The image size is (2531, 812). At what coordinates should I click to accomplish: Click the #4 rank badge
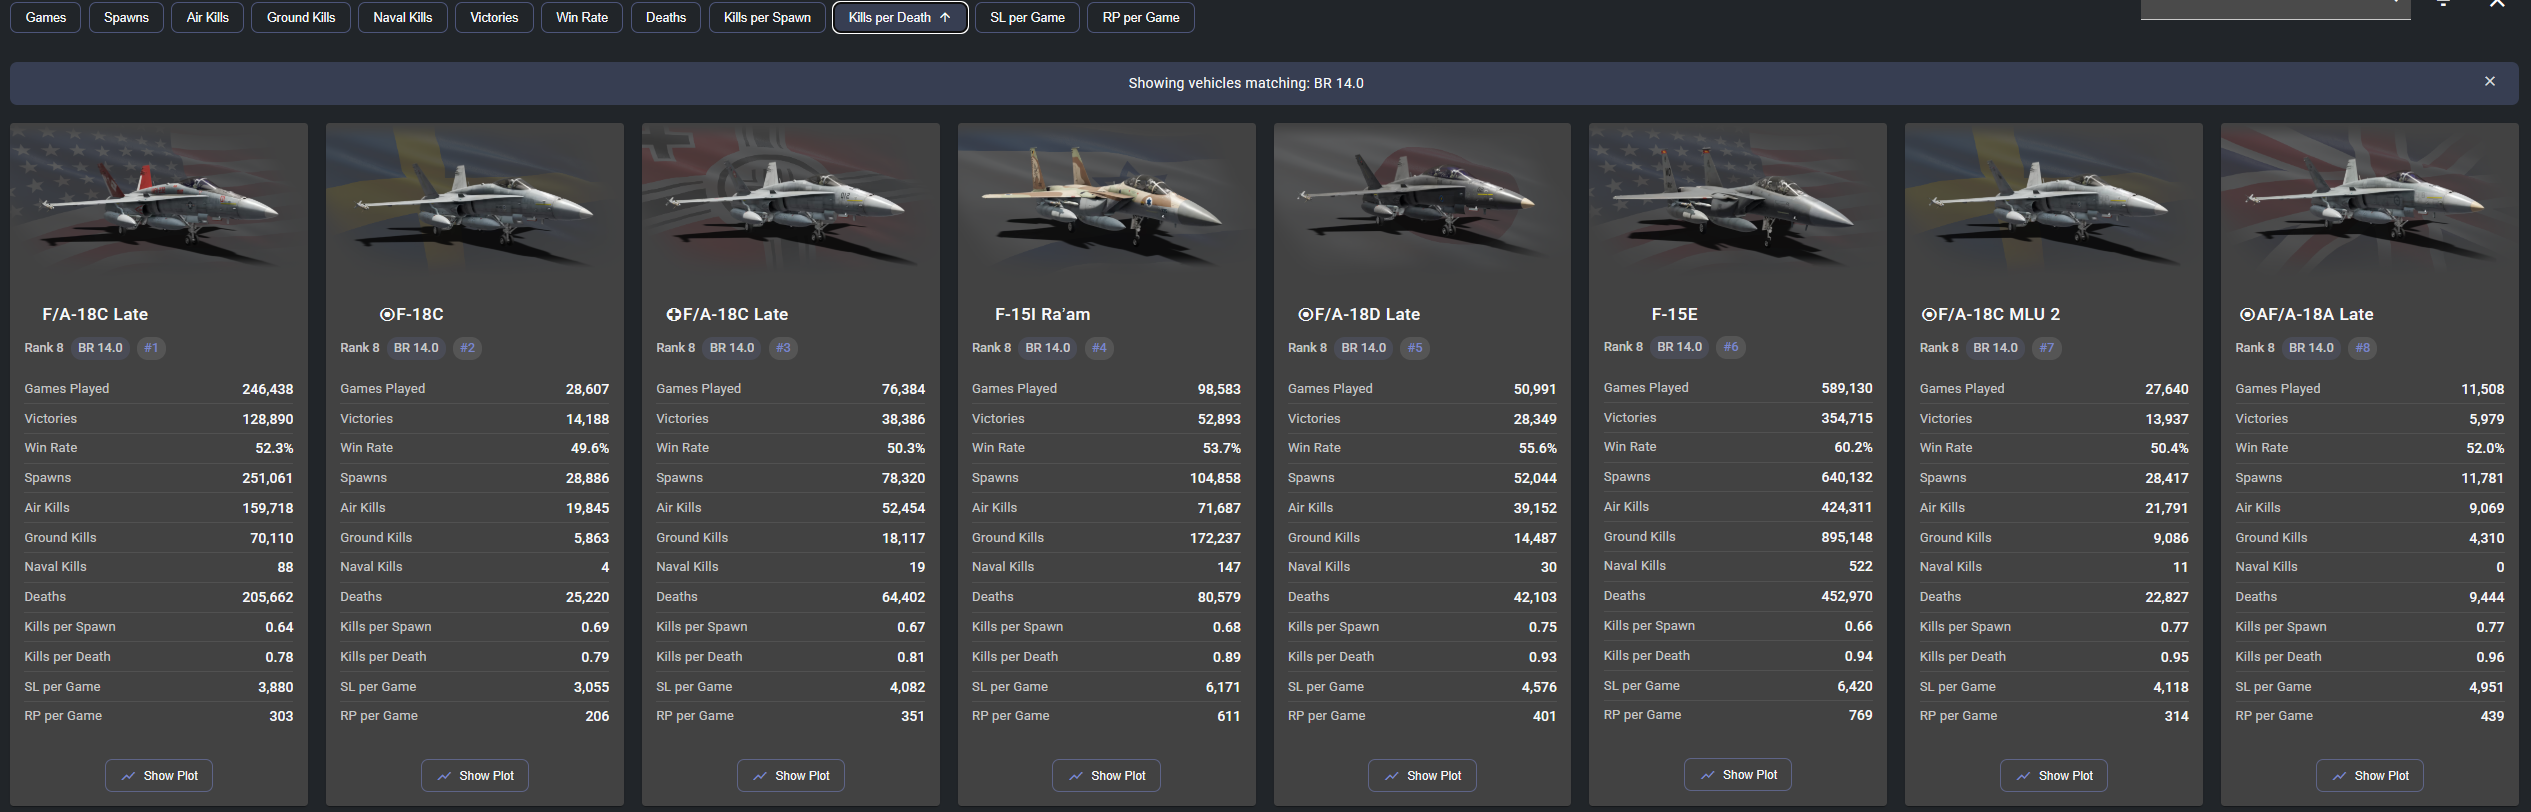1099,348
